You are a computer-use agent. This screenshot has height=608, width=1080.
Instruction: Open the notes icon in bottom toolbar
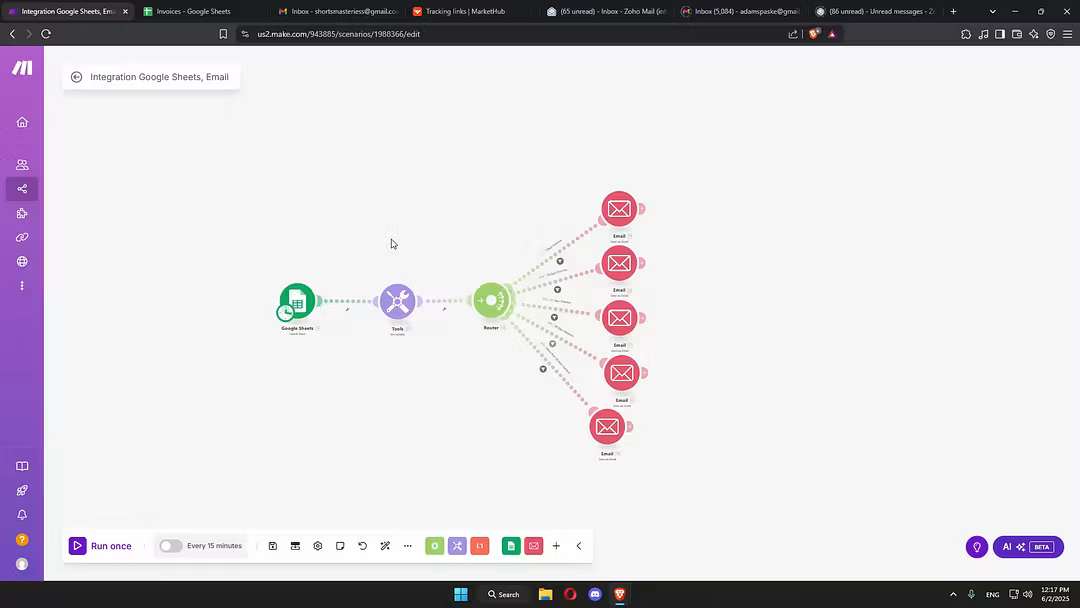340,546
